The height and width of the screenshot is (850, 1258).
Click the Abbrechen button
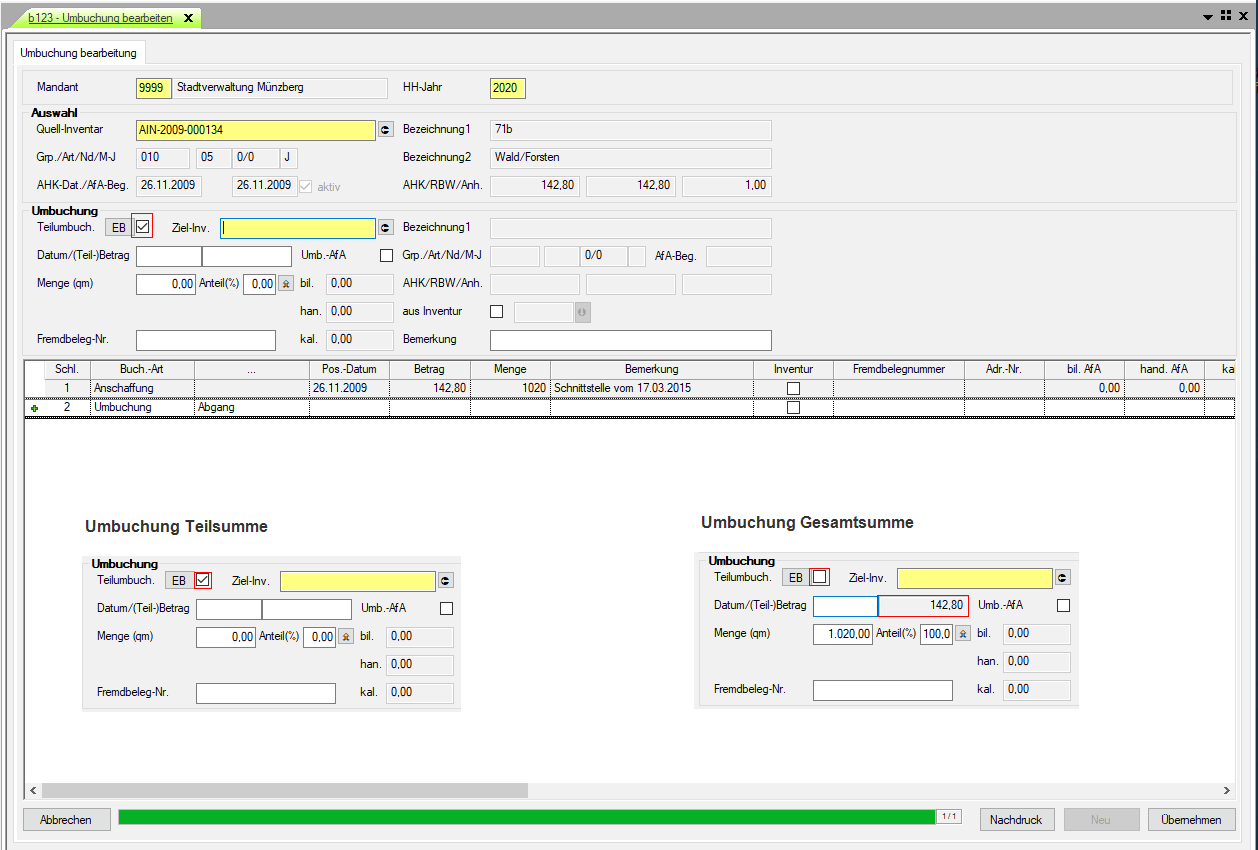point(66,820)
